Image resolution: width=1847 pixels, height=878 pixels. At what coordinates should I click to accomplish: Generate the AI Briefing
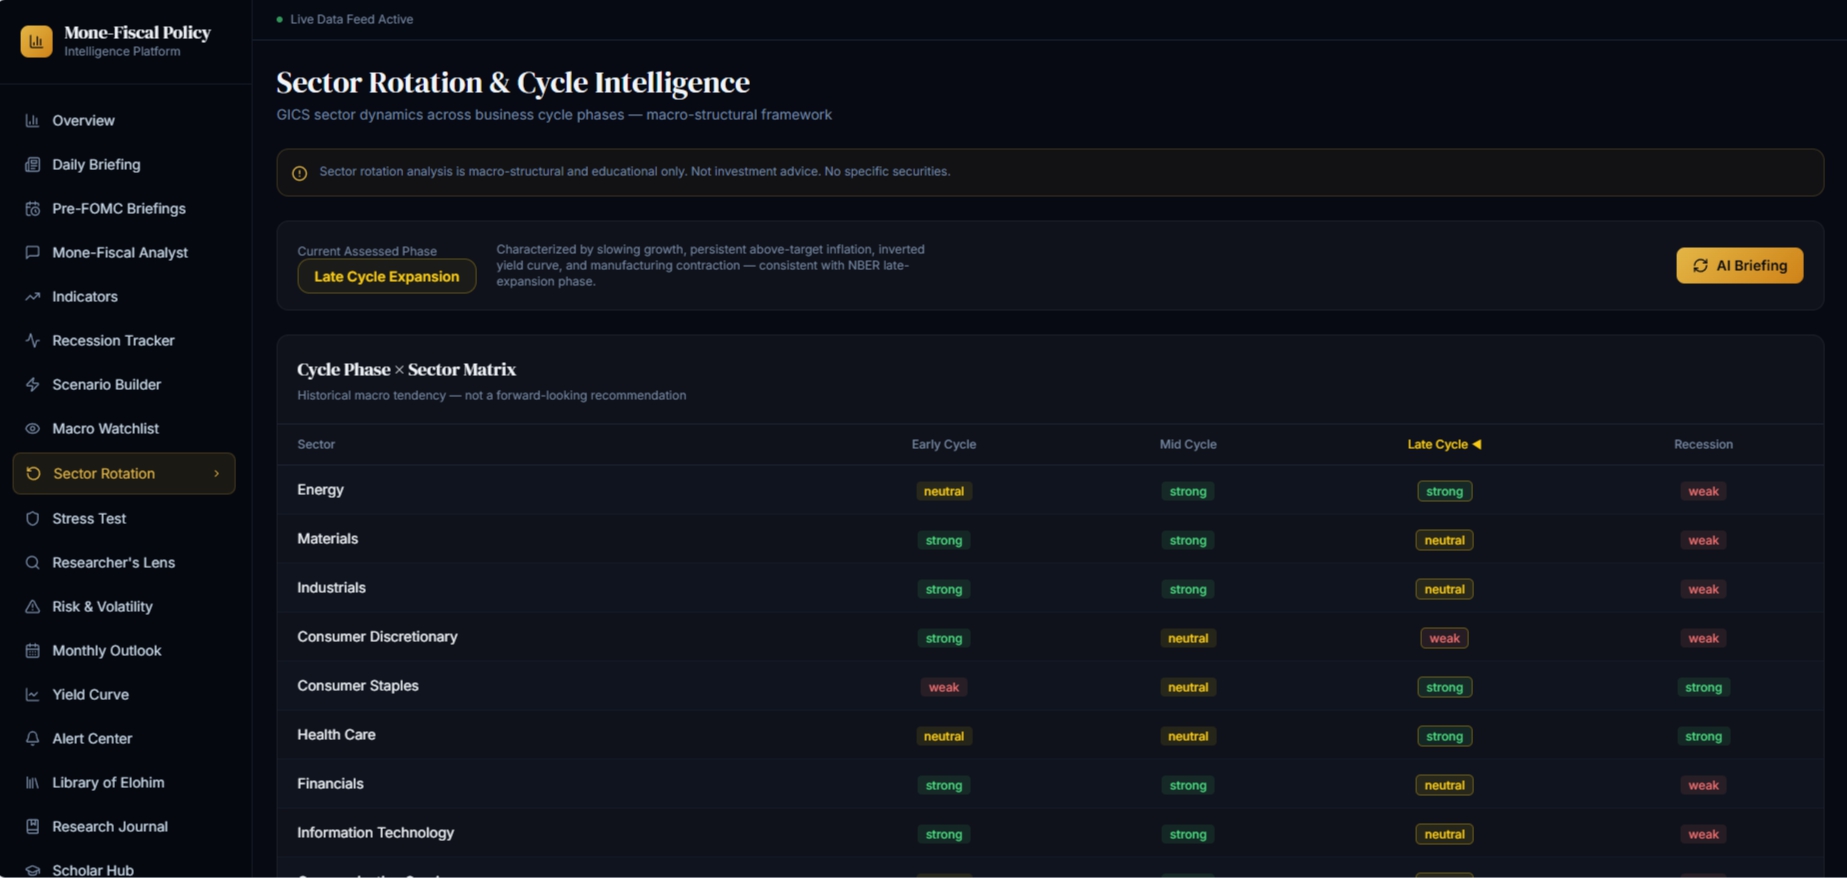click(x=1739, y=265)
